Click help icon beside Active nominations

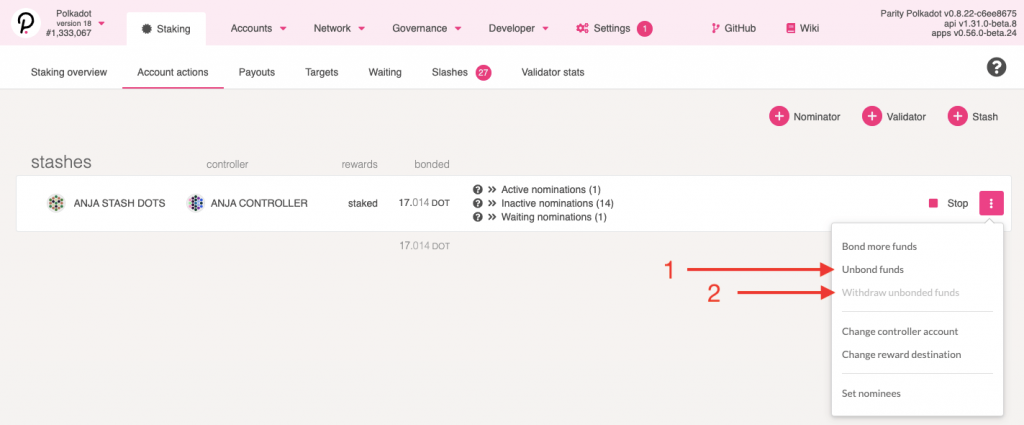[x=477, y=190]
